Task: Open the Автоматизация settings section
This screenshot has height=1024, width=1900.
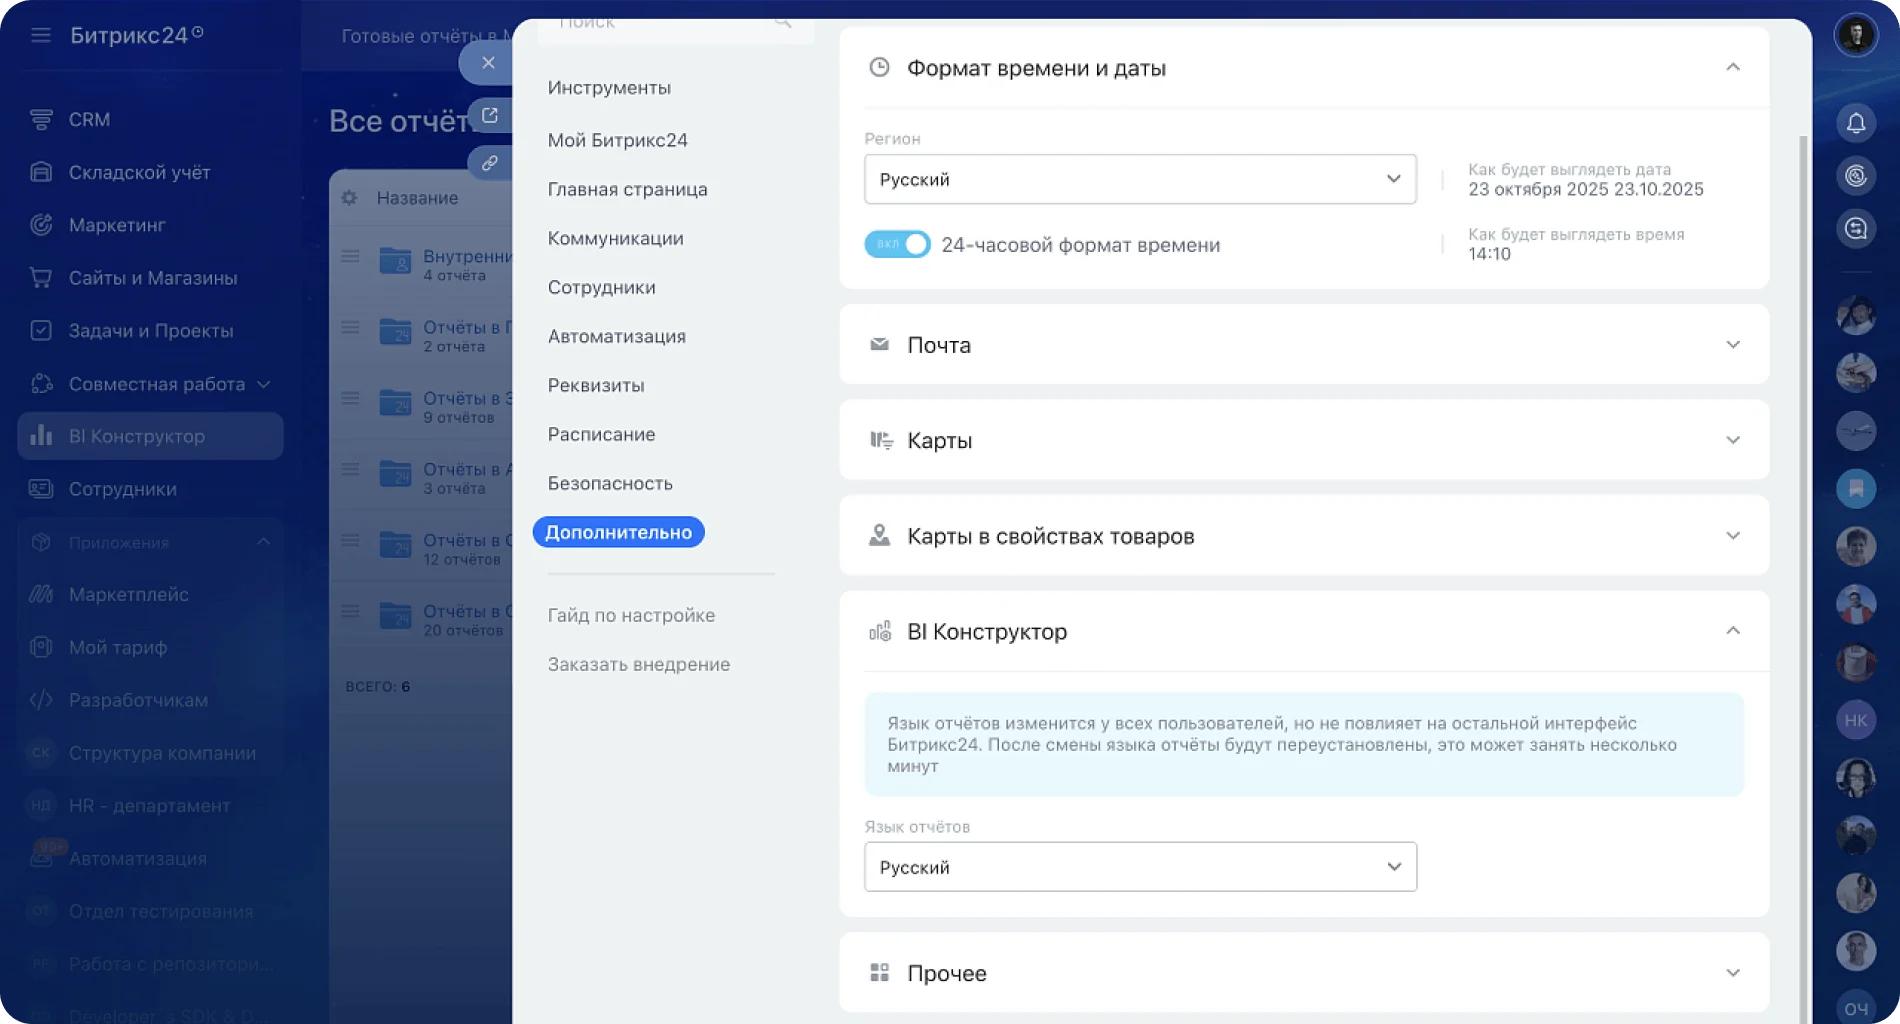Action: click(616, 336)
